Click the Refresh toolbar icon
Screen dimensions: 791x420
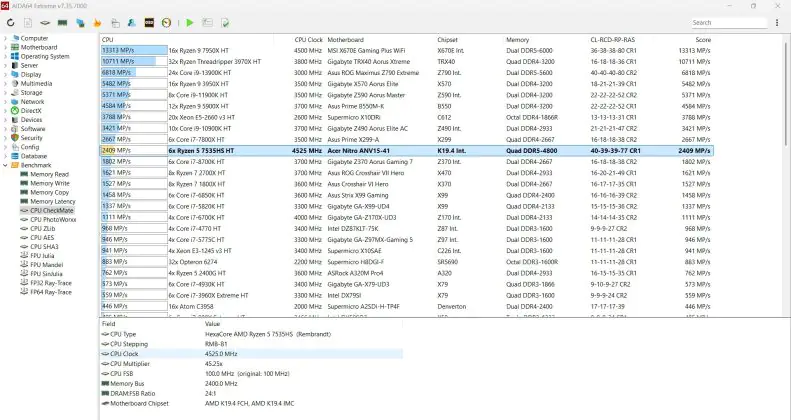click(11, 23)
